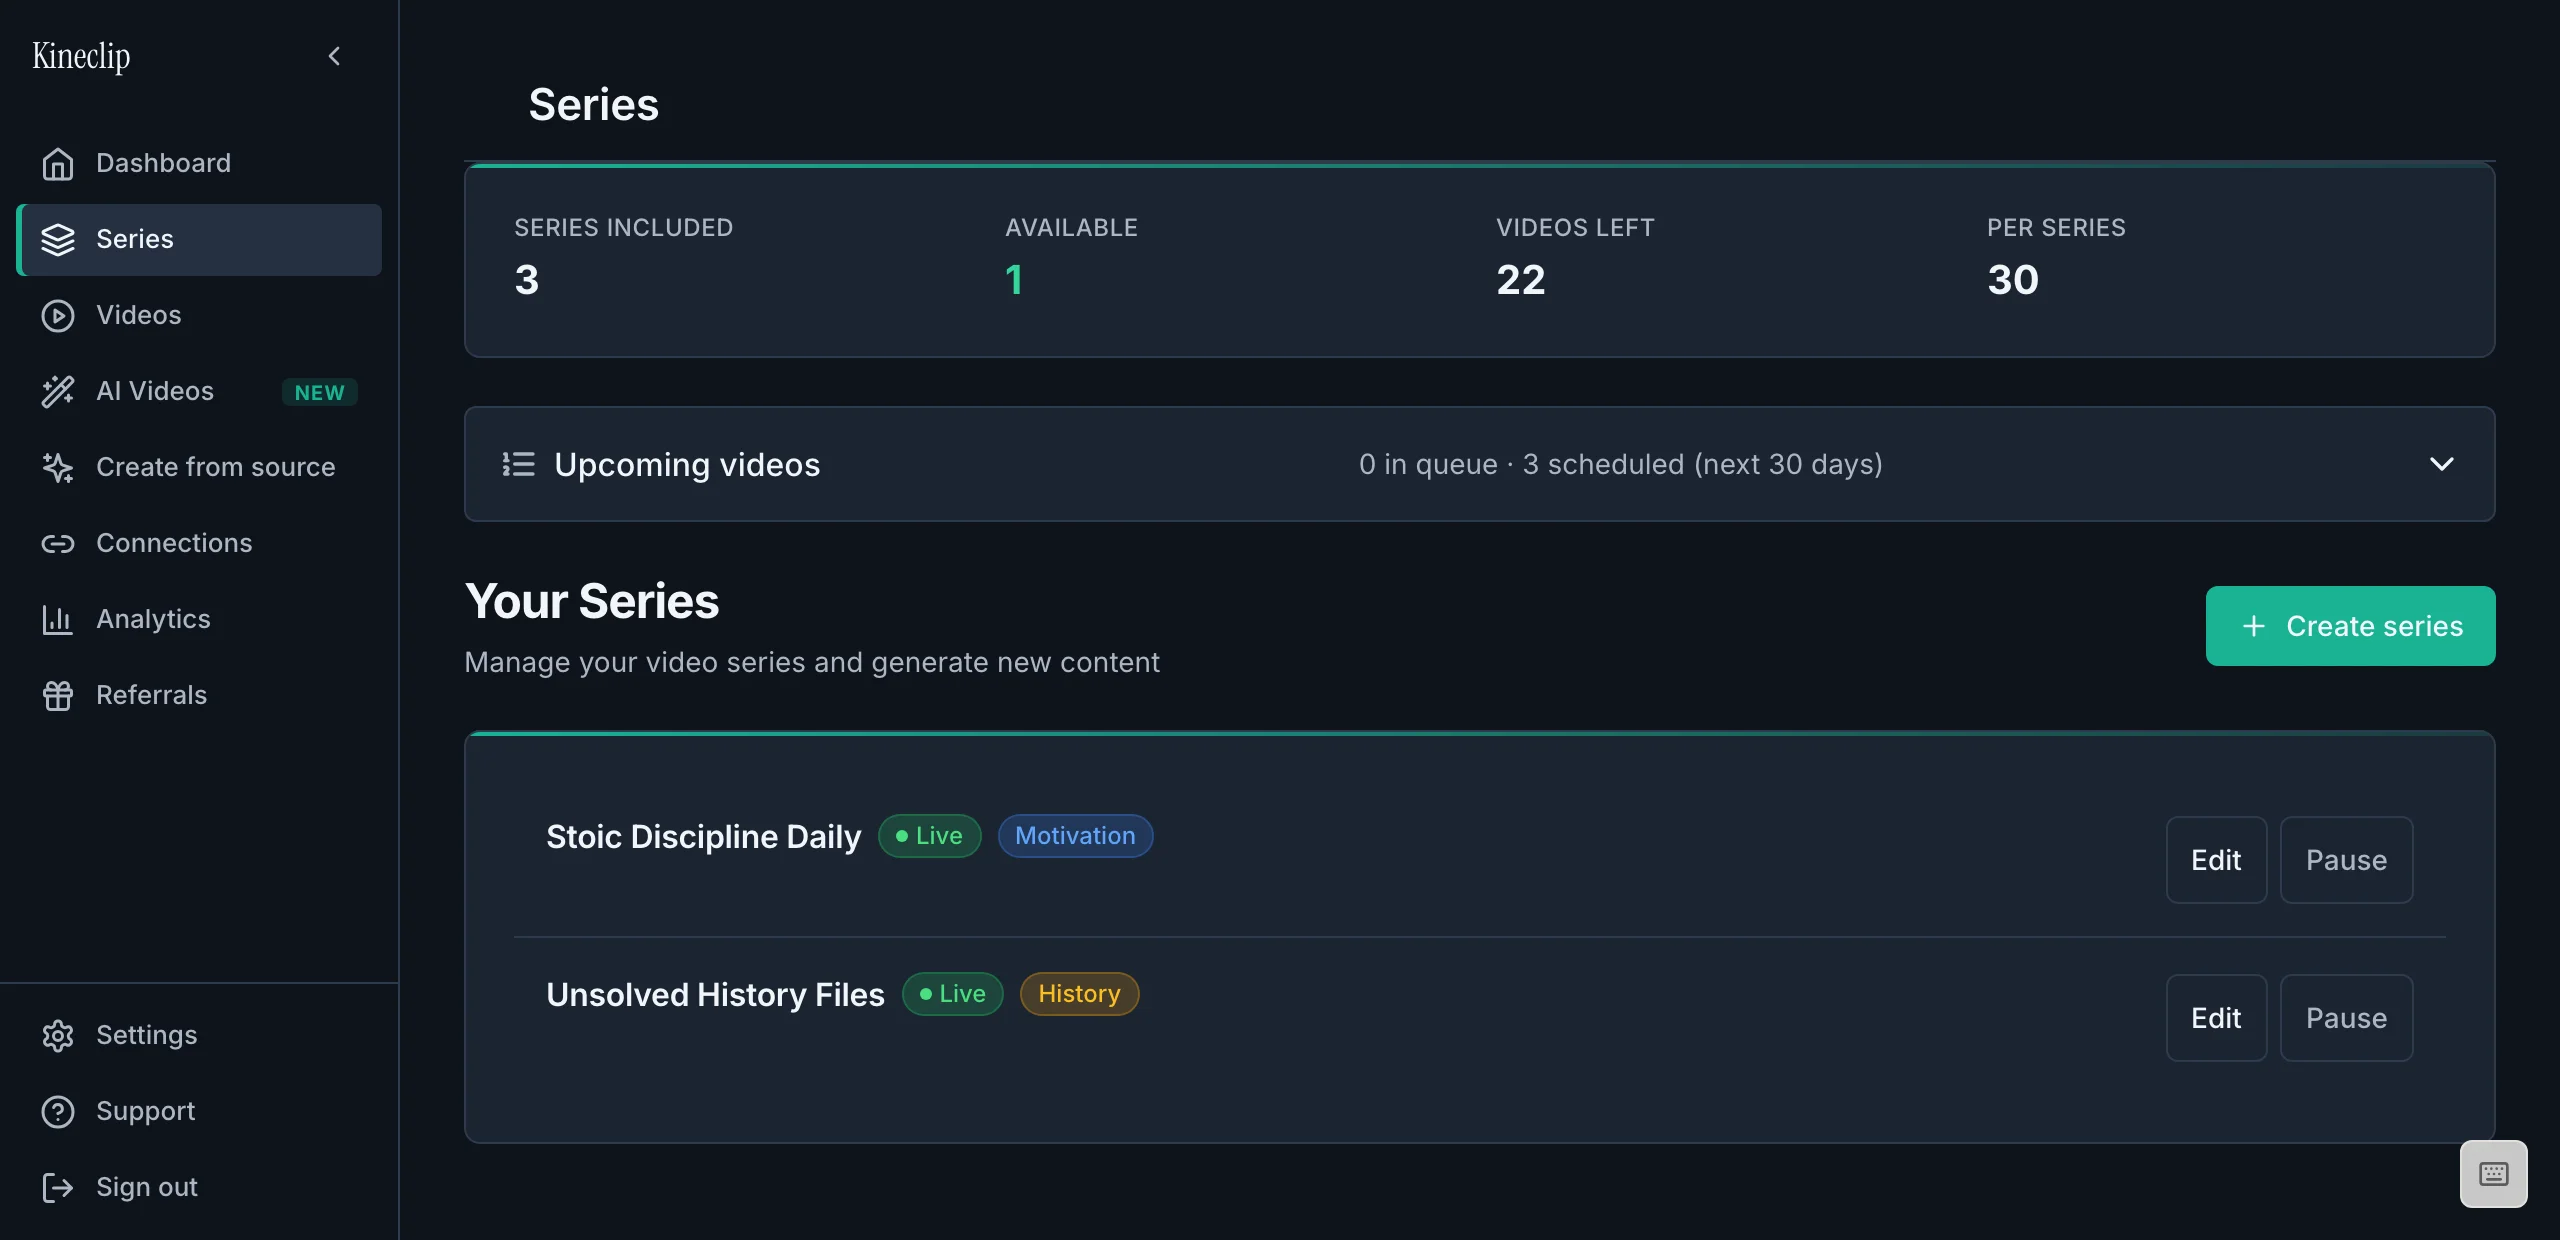
Task: Edit the Unsolved History Files series
Action: (2216, 1018)
